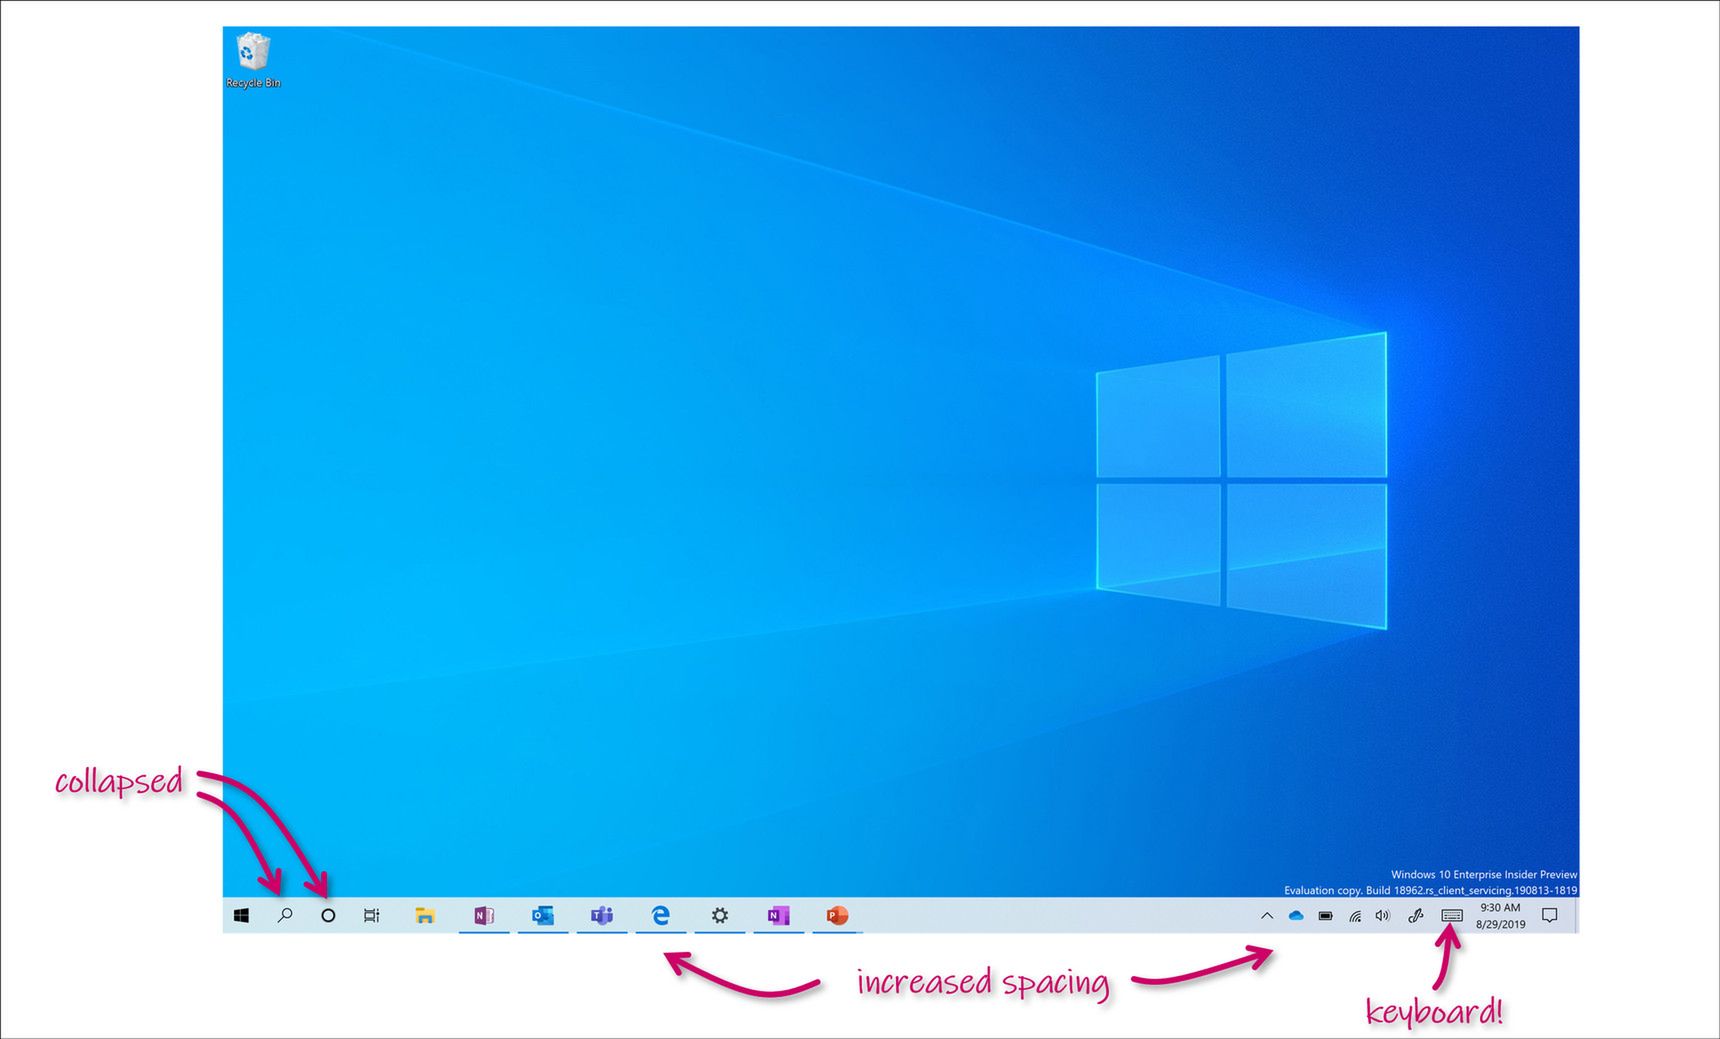Open Windows Search
This screenshot has height=1039, width=1720.
[x=285, y=915]
